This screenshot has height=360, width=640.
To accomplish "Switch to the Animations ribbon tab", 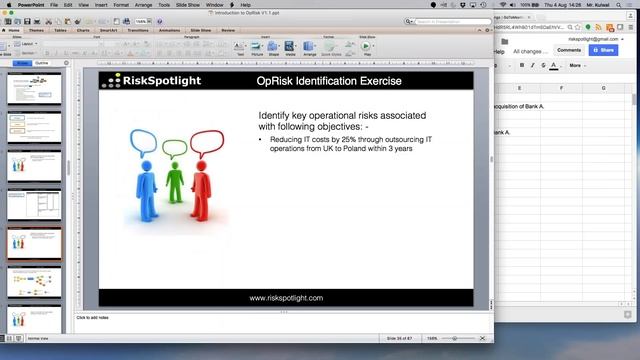I will [169, 30].
